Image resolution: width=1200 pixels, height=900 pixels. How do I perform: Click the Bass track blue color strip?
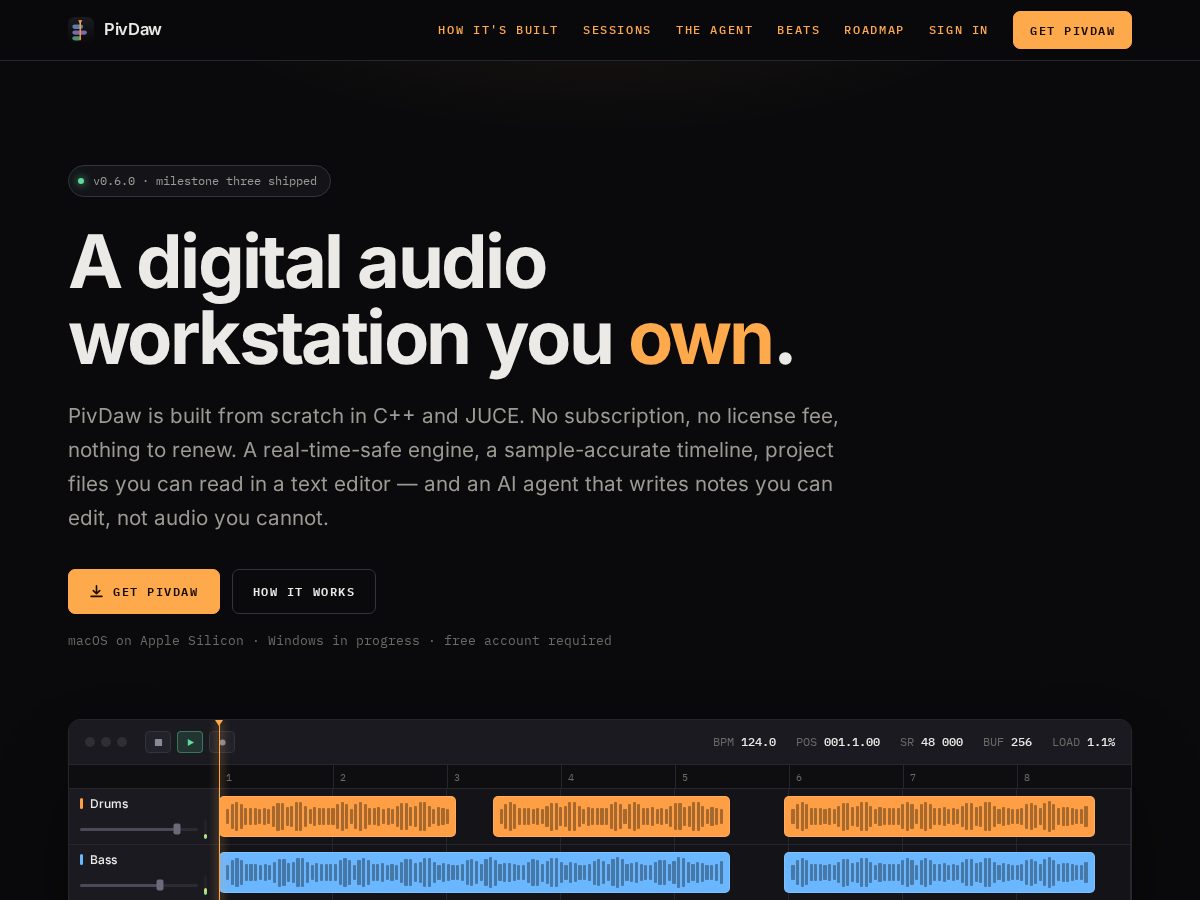(x=81, y=859)
